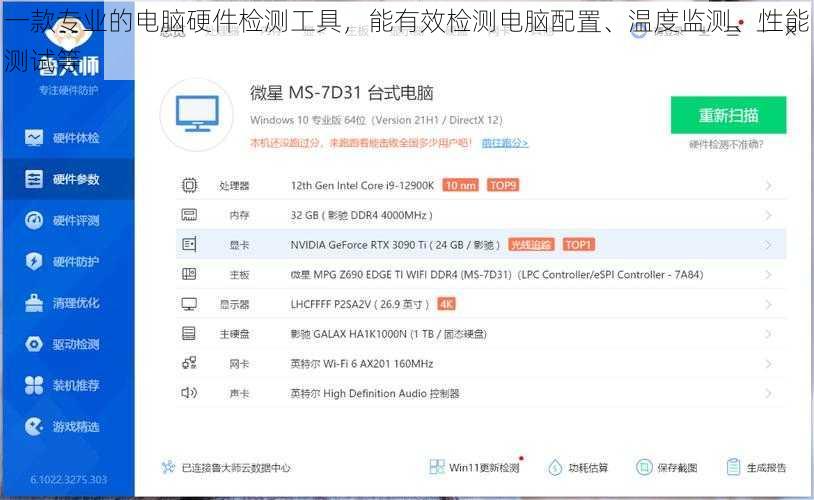Screen dimensions: 814x500
Task: Click the 装机推荐 four-squares icon
Action: pyautogui.click(x=34, y=385)
